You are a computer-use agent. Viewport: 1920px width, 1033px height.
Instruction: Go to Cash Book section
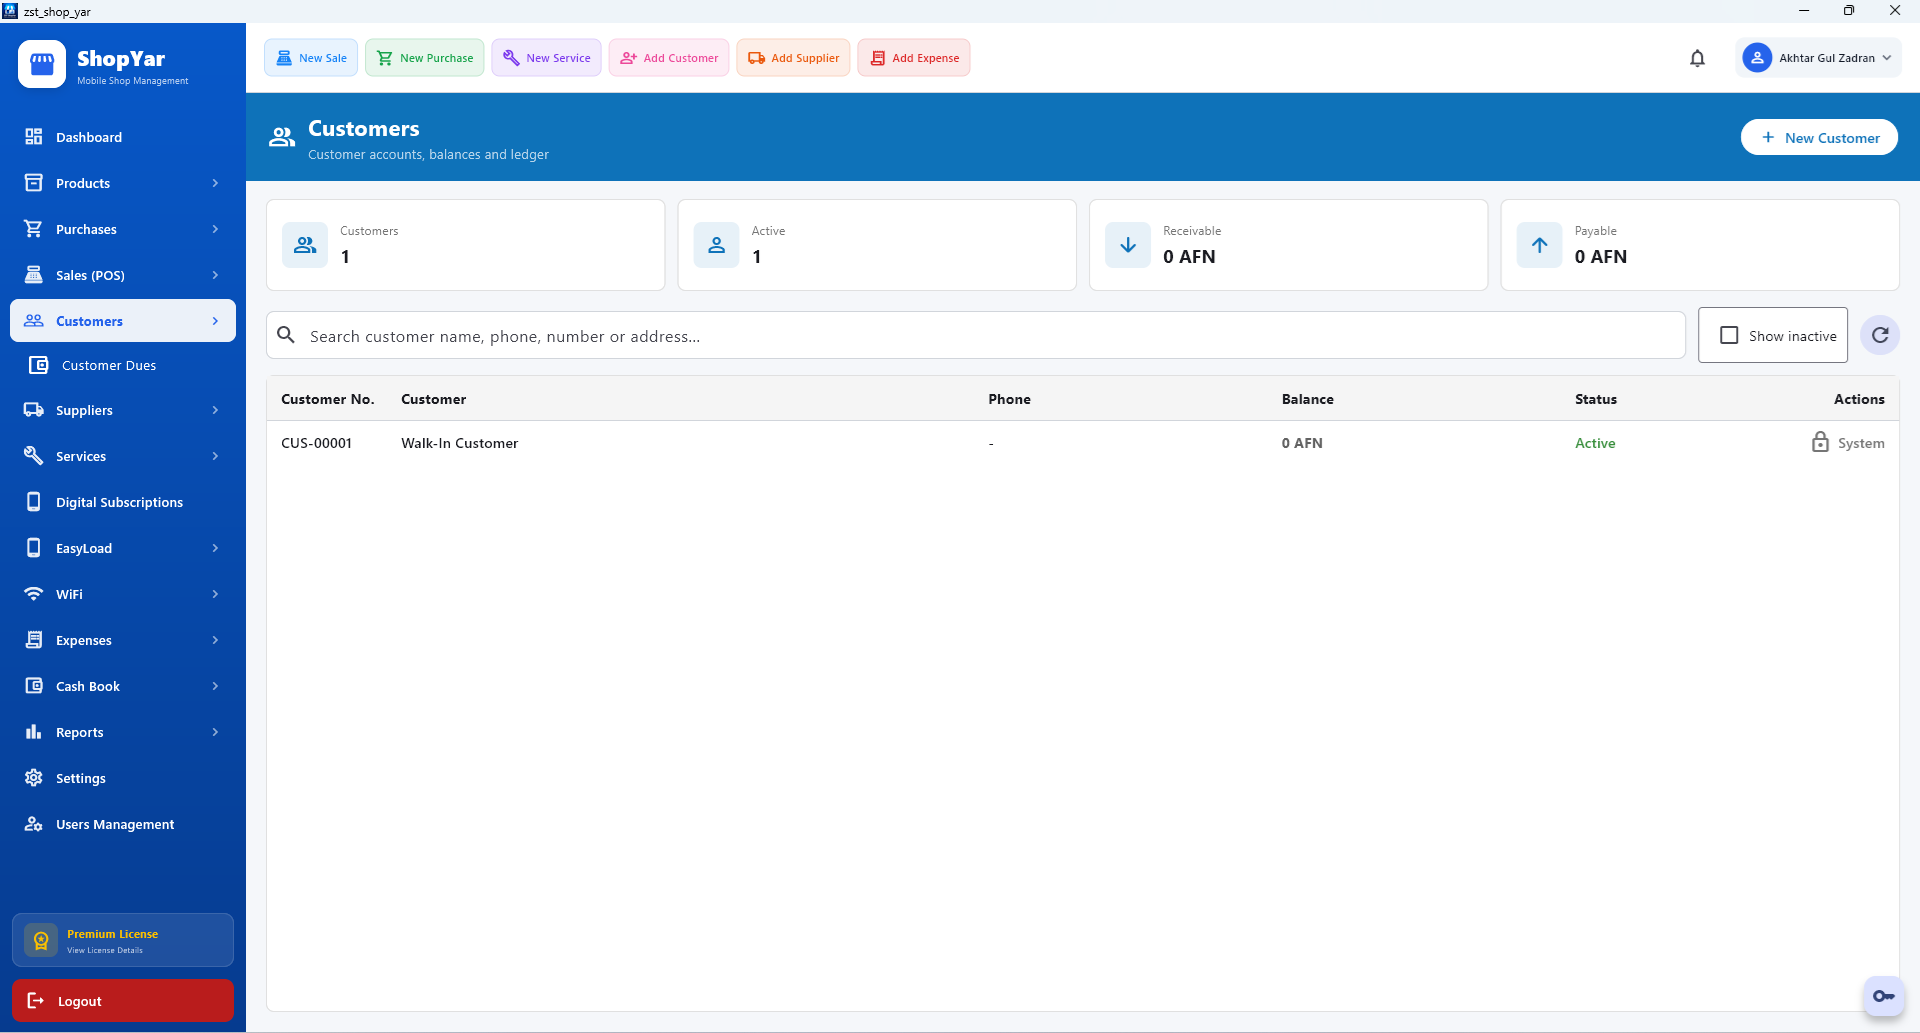coord(123,686)
